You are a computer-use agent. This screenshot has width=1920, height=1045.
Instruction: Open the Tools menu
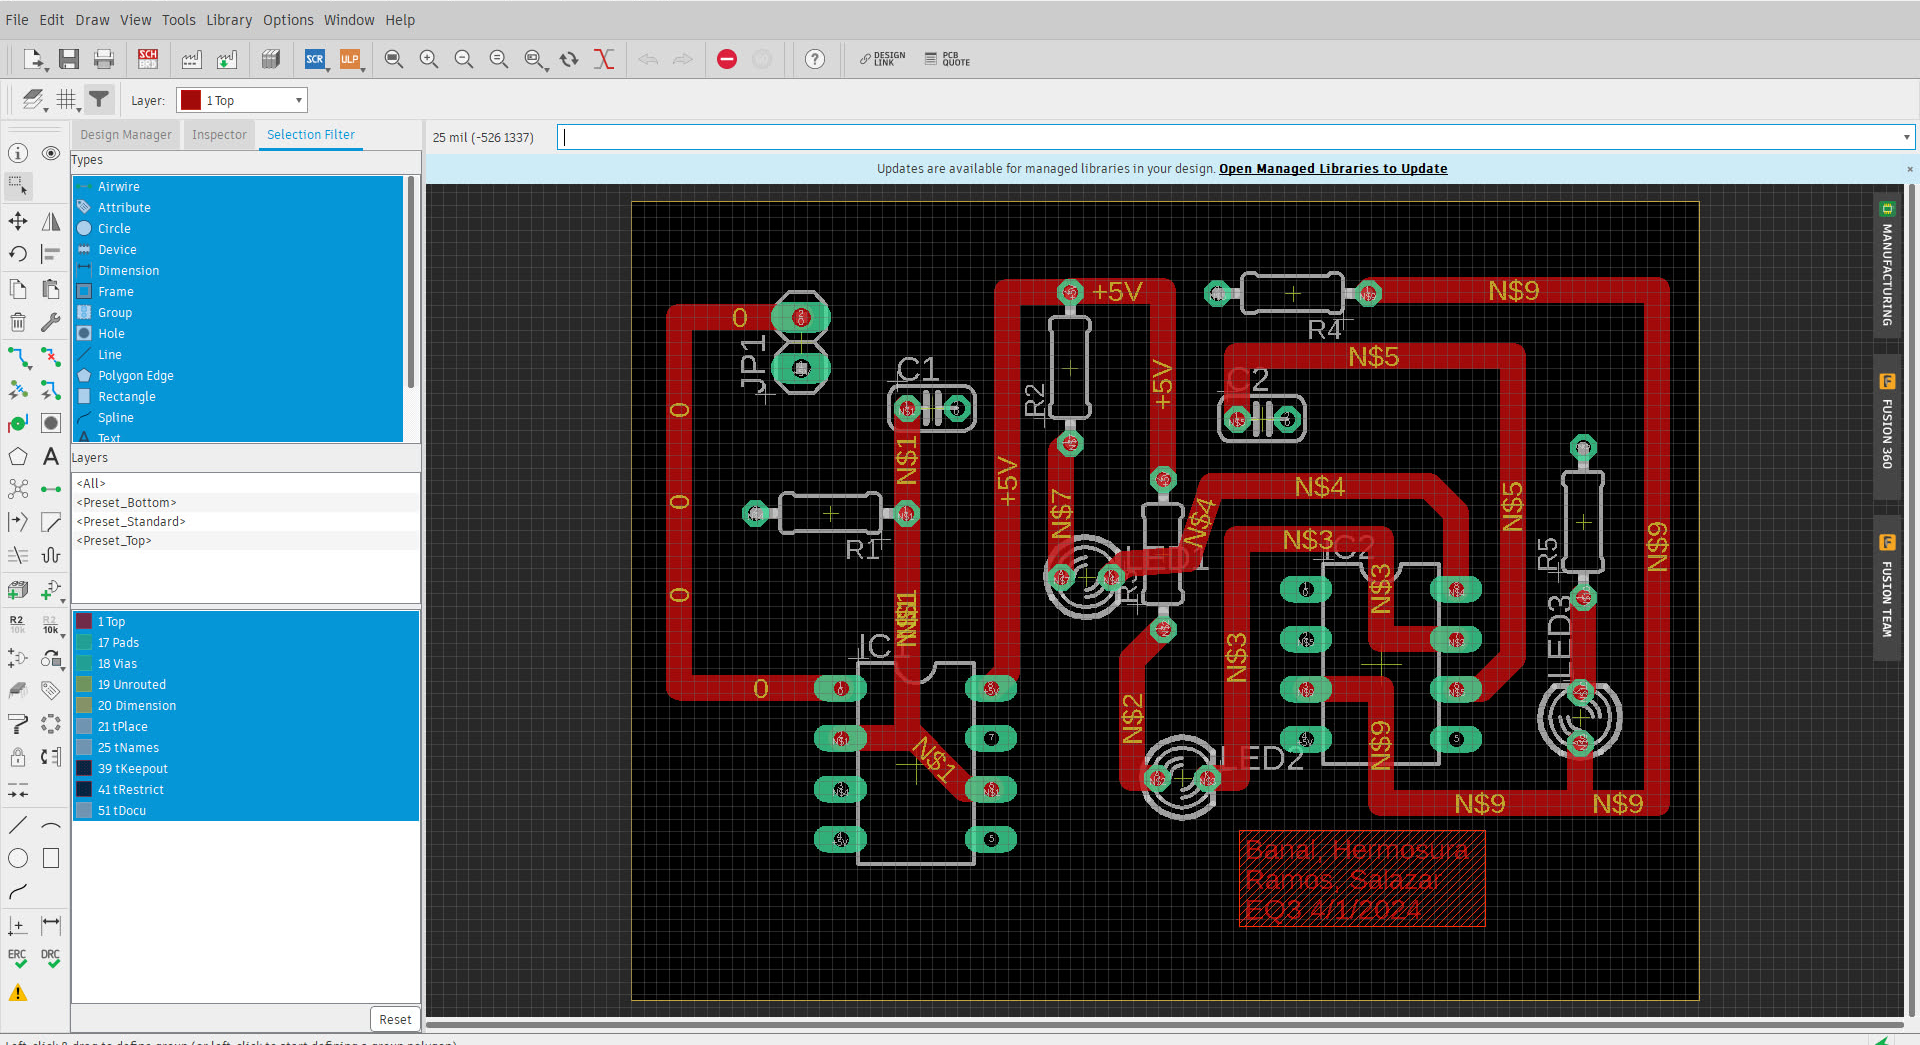(179, 20)
